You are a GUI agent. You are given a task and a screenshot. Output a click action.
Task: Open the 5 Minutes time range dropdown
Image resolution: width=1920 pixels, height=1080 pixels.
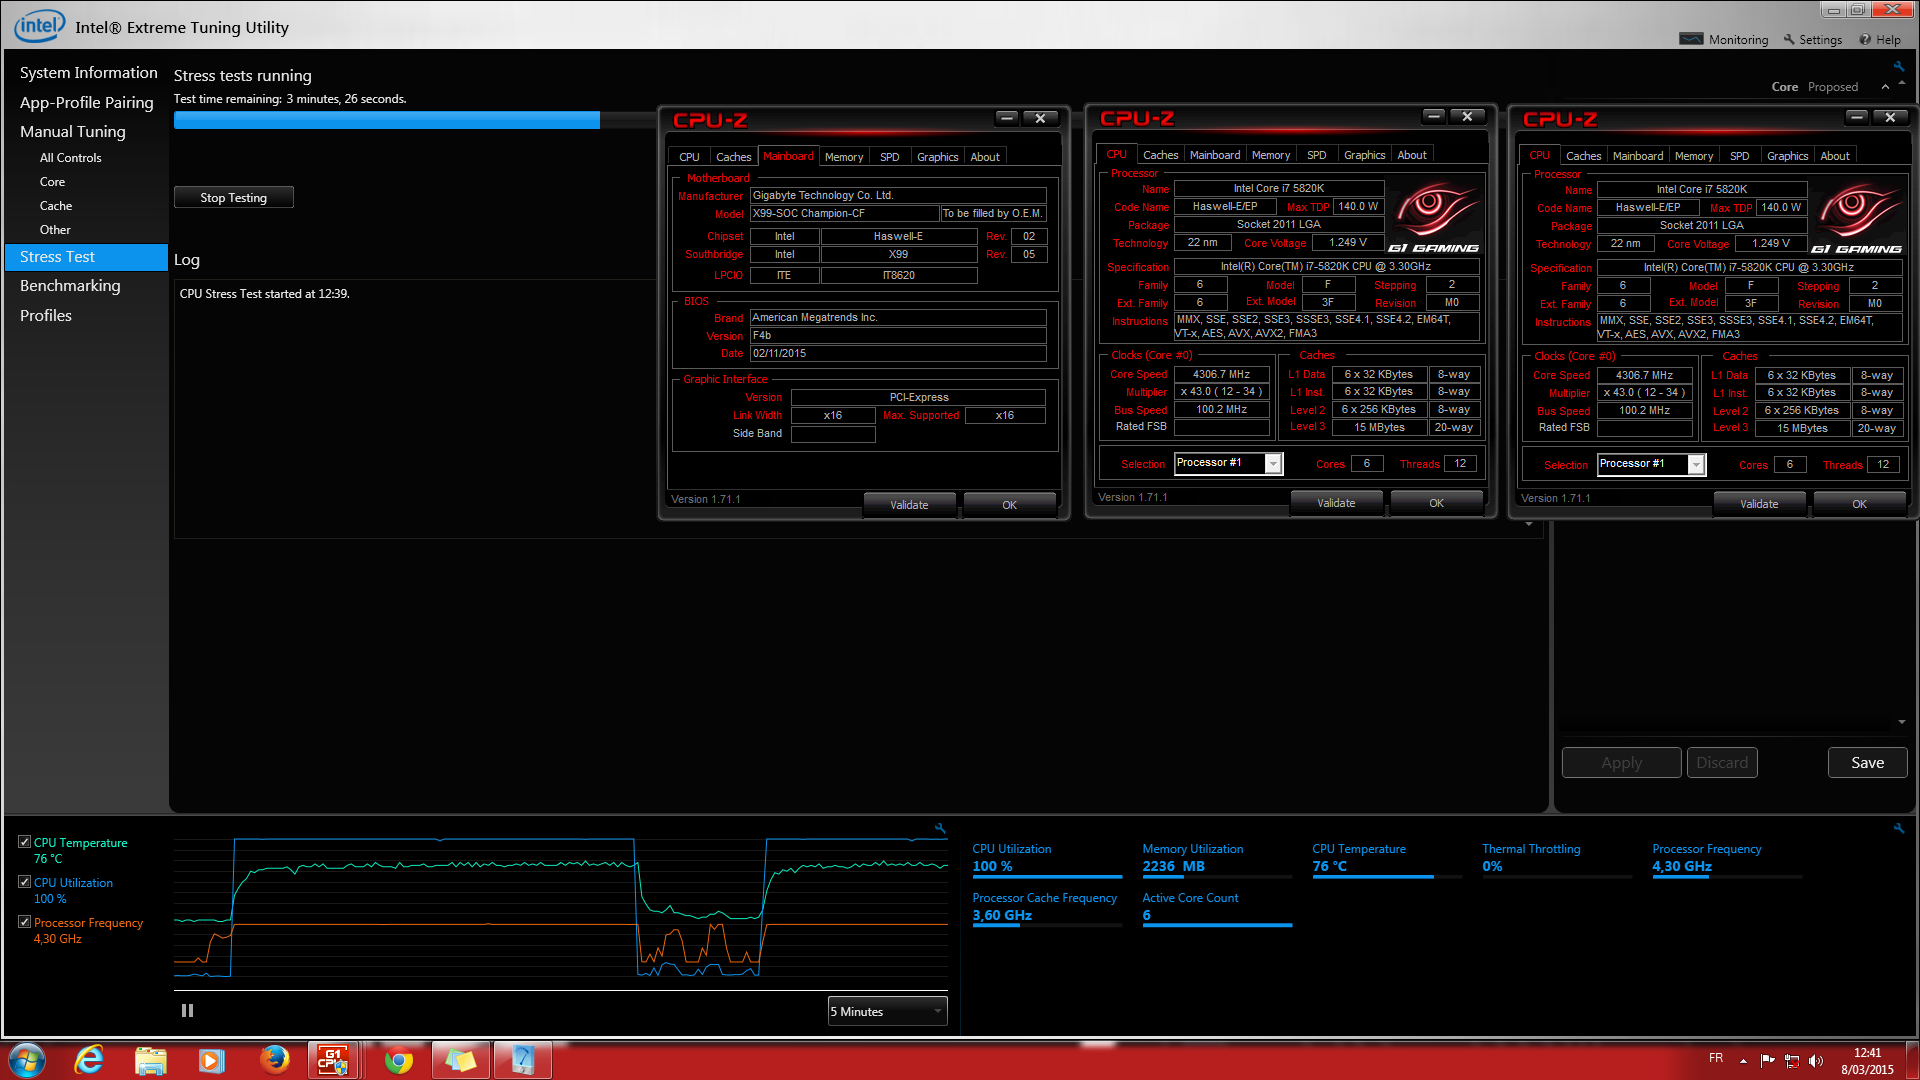click(887, 1012)
